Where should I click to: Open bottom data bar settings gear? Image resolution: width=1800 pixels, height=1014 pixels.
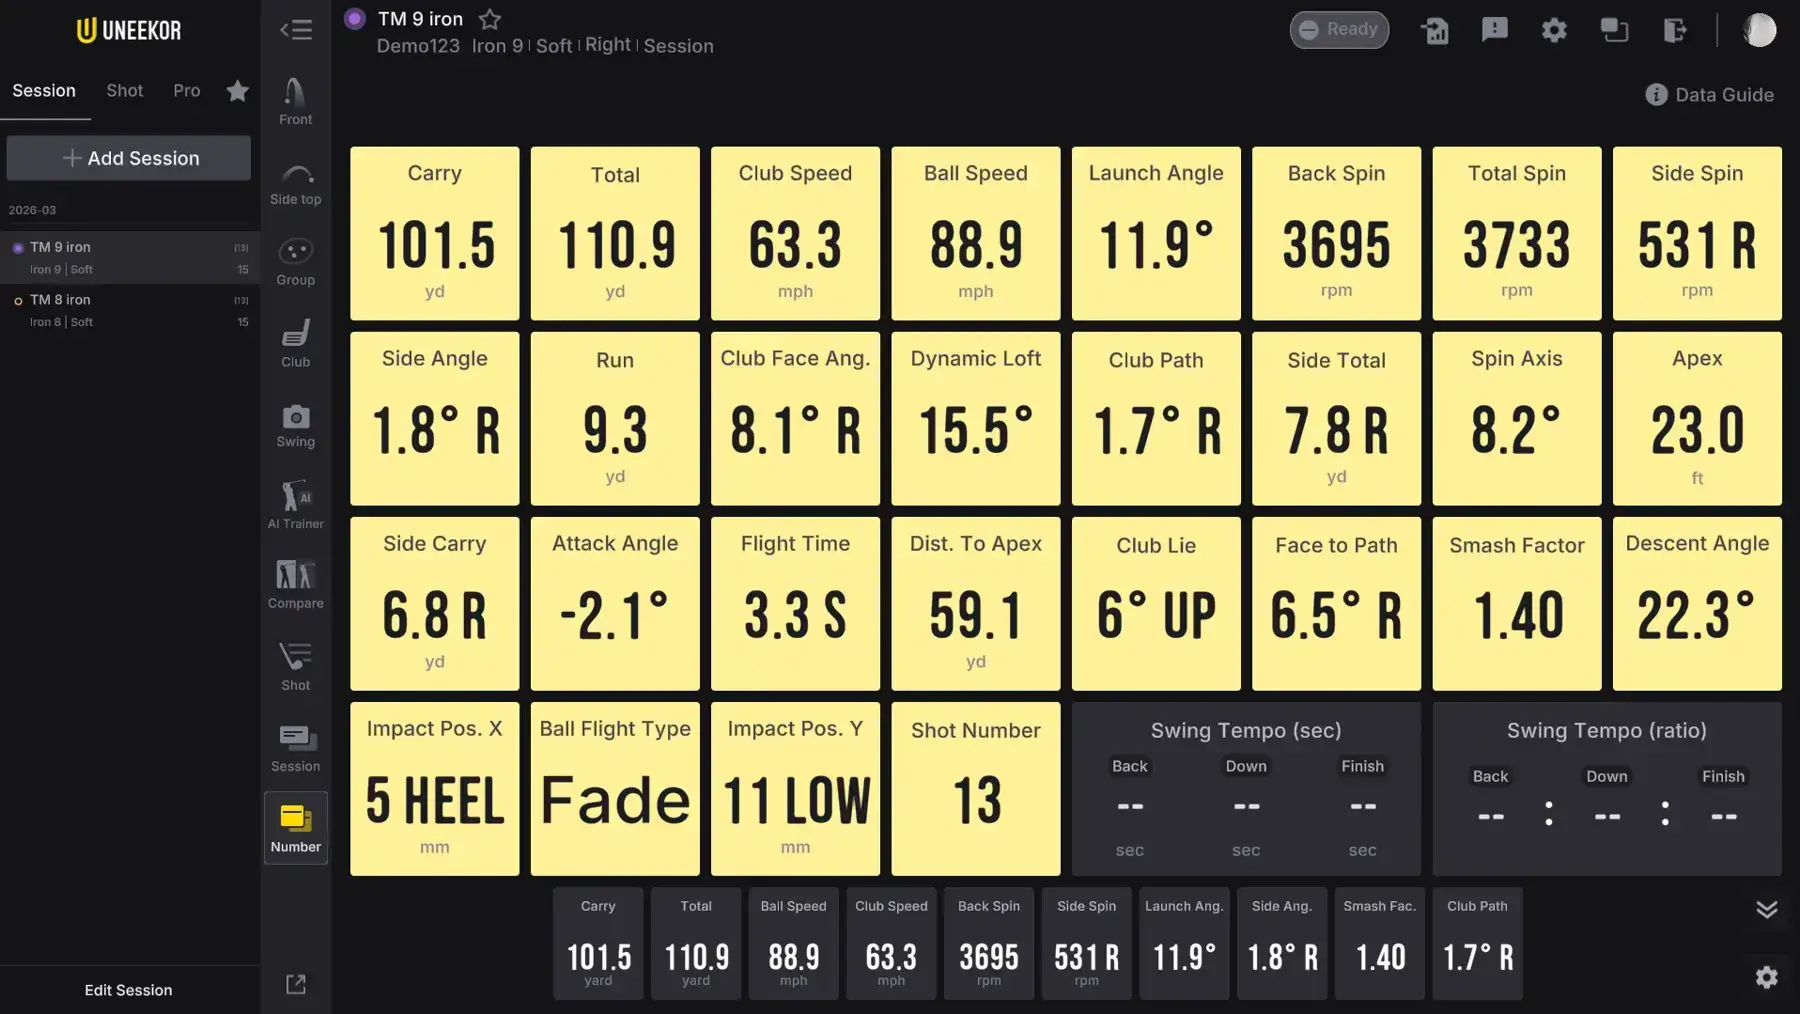tap(1767, 977)
